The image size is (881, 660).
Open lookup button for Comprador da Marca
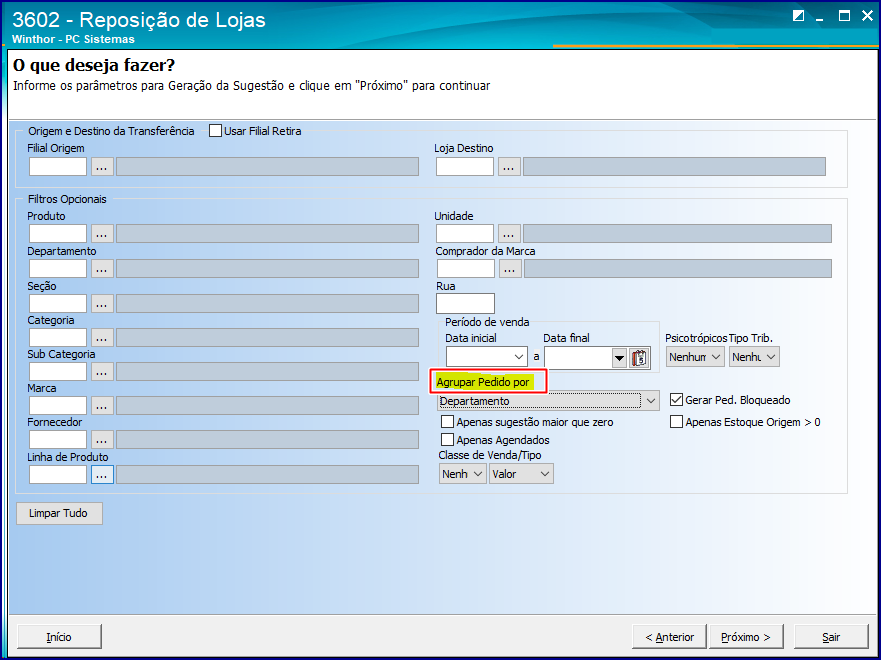tap(510, 268)
